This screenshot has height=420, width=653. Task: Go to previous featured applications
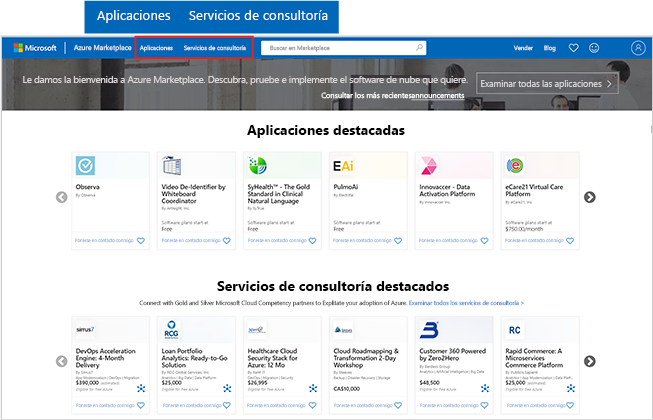(x=62, y=197)
